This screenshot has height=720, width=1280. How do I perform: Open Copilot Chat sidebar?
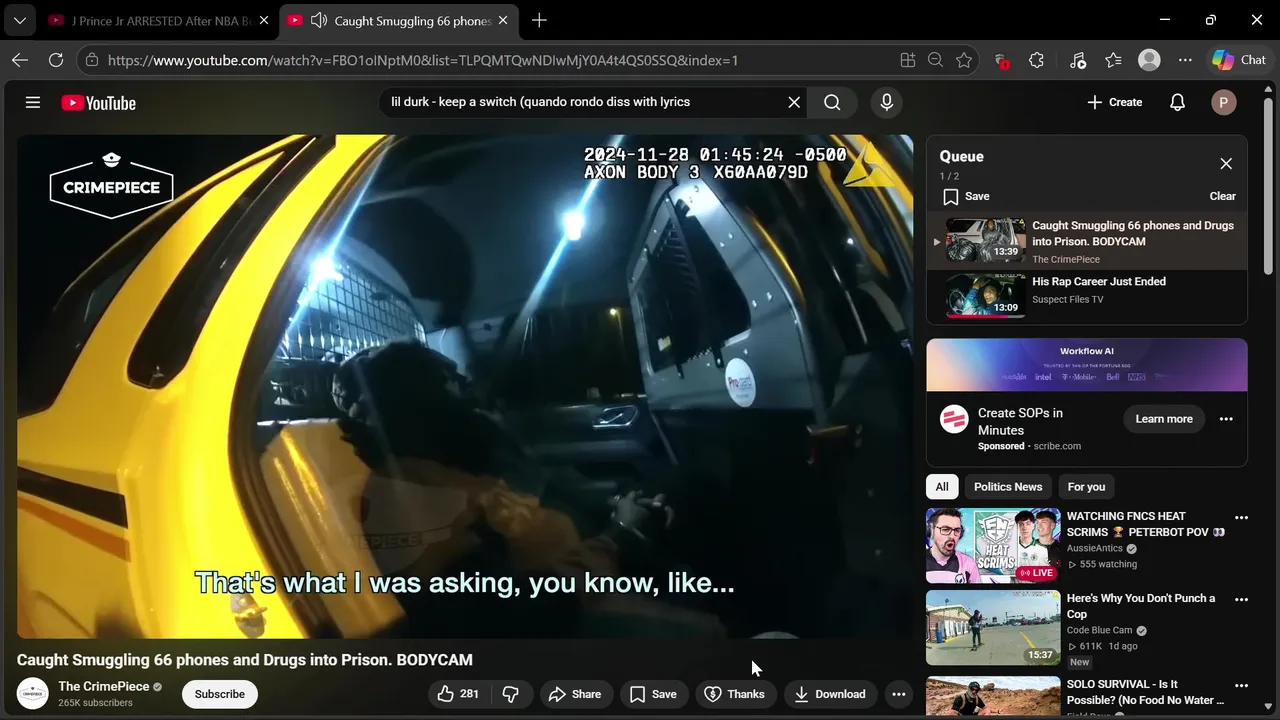pos(1240,60)
